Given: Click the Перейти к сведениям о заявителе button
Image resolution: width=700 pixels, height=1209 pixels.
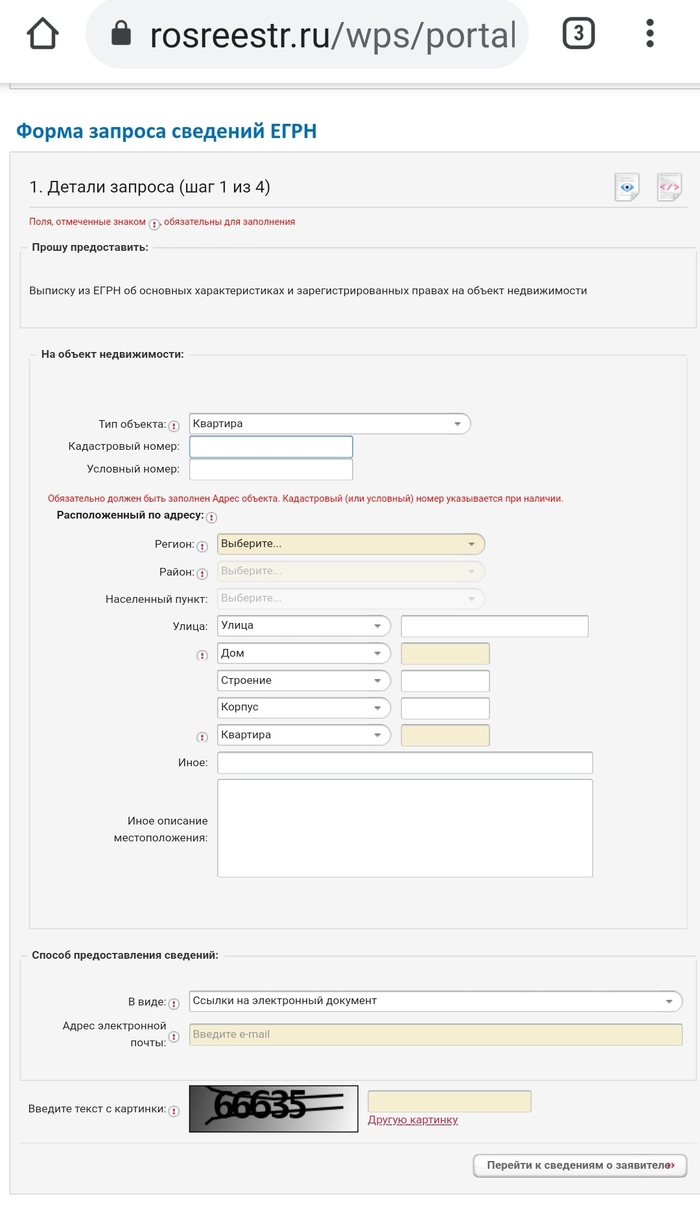Looking at the screenshot, I should pos(579,1165).
